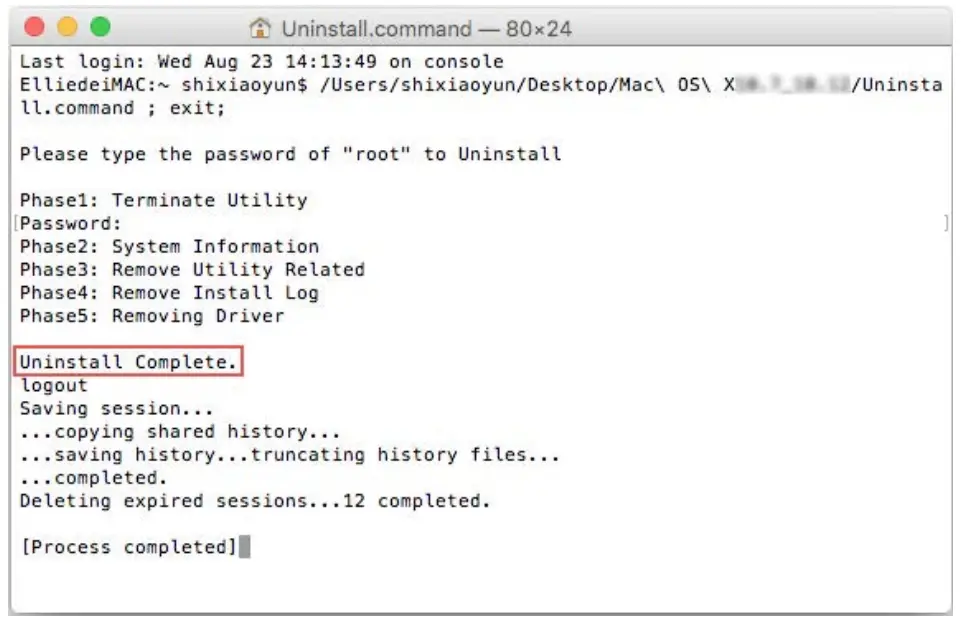Image resolution: width=961 pixels, height=622 pixels.
Task: Click the "Password:" prompt line
Action: (70, 223)
